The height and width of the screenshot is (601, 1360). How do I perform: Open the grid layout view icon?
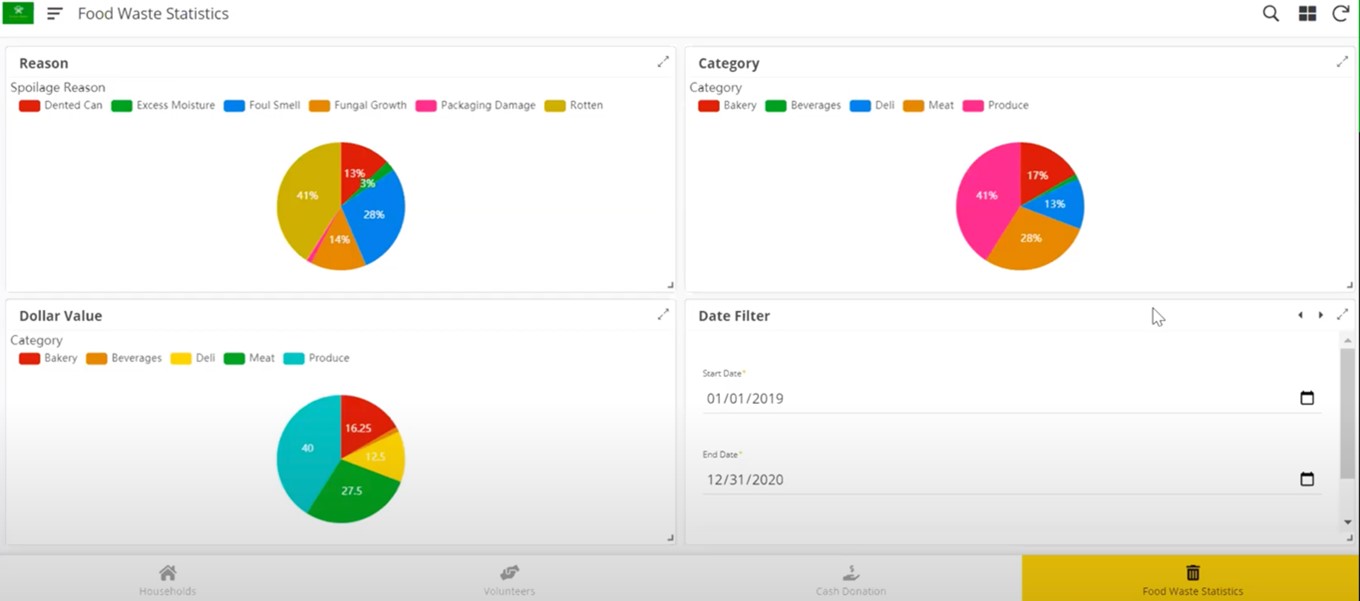(1307, 14)
